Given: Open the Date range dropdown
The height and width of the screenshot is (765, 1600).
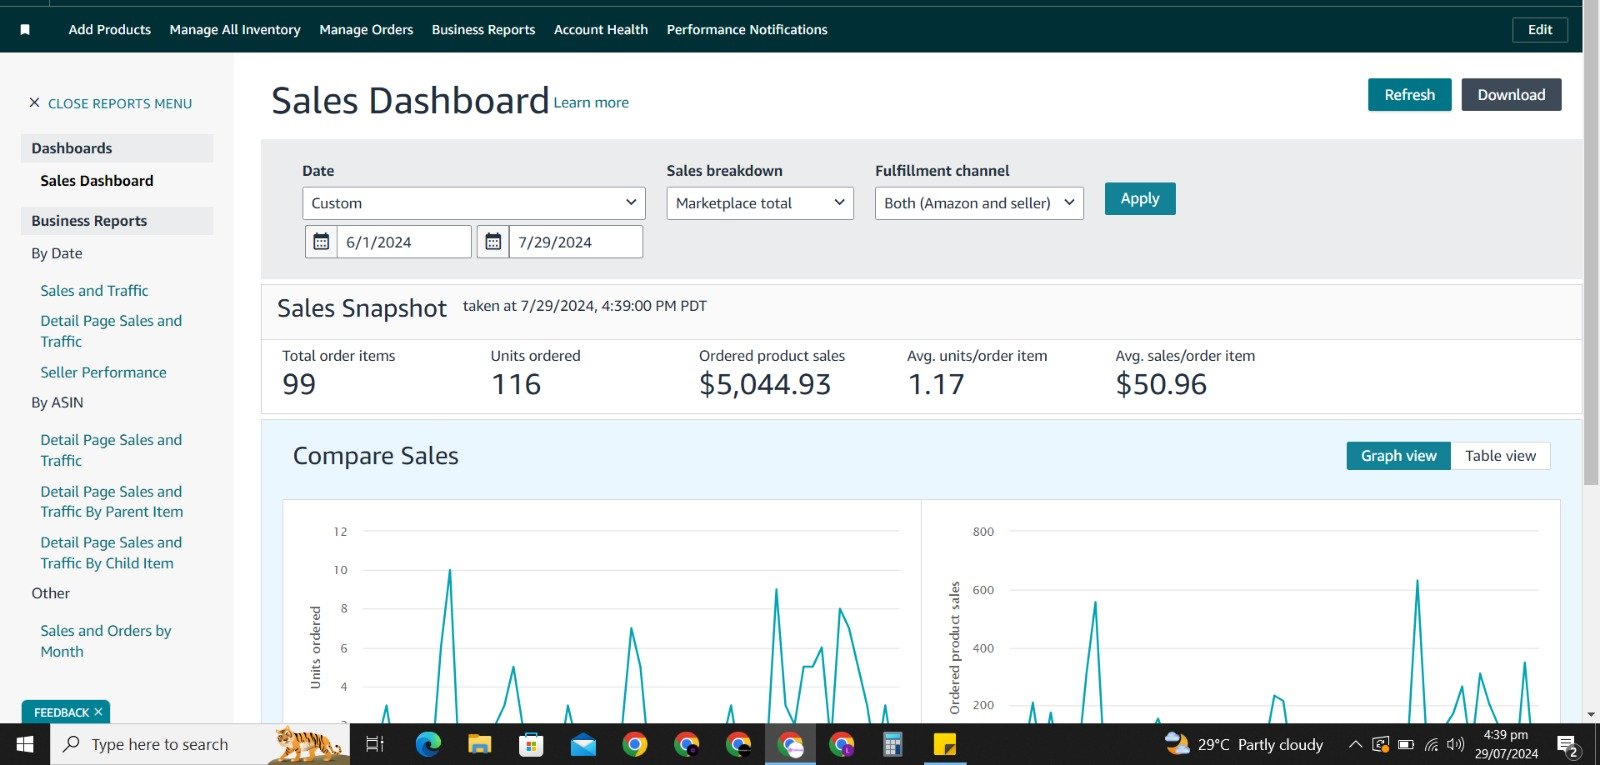Looking at the screenshot, I should click(473, 203).
